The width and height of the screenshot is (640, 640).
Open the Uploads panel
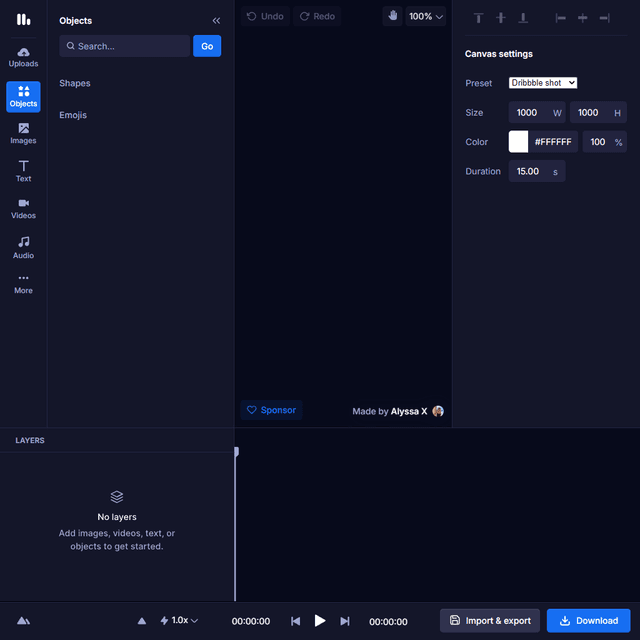coord(23,57)
